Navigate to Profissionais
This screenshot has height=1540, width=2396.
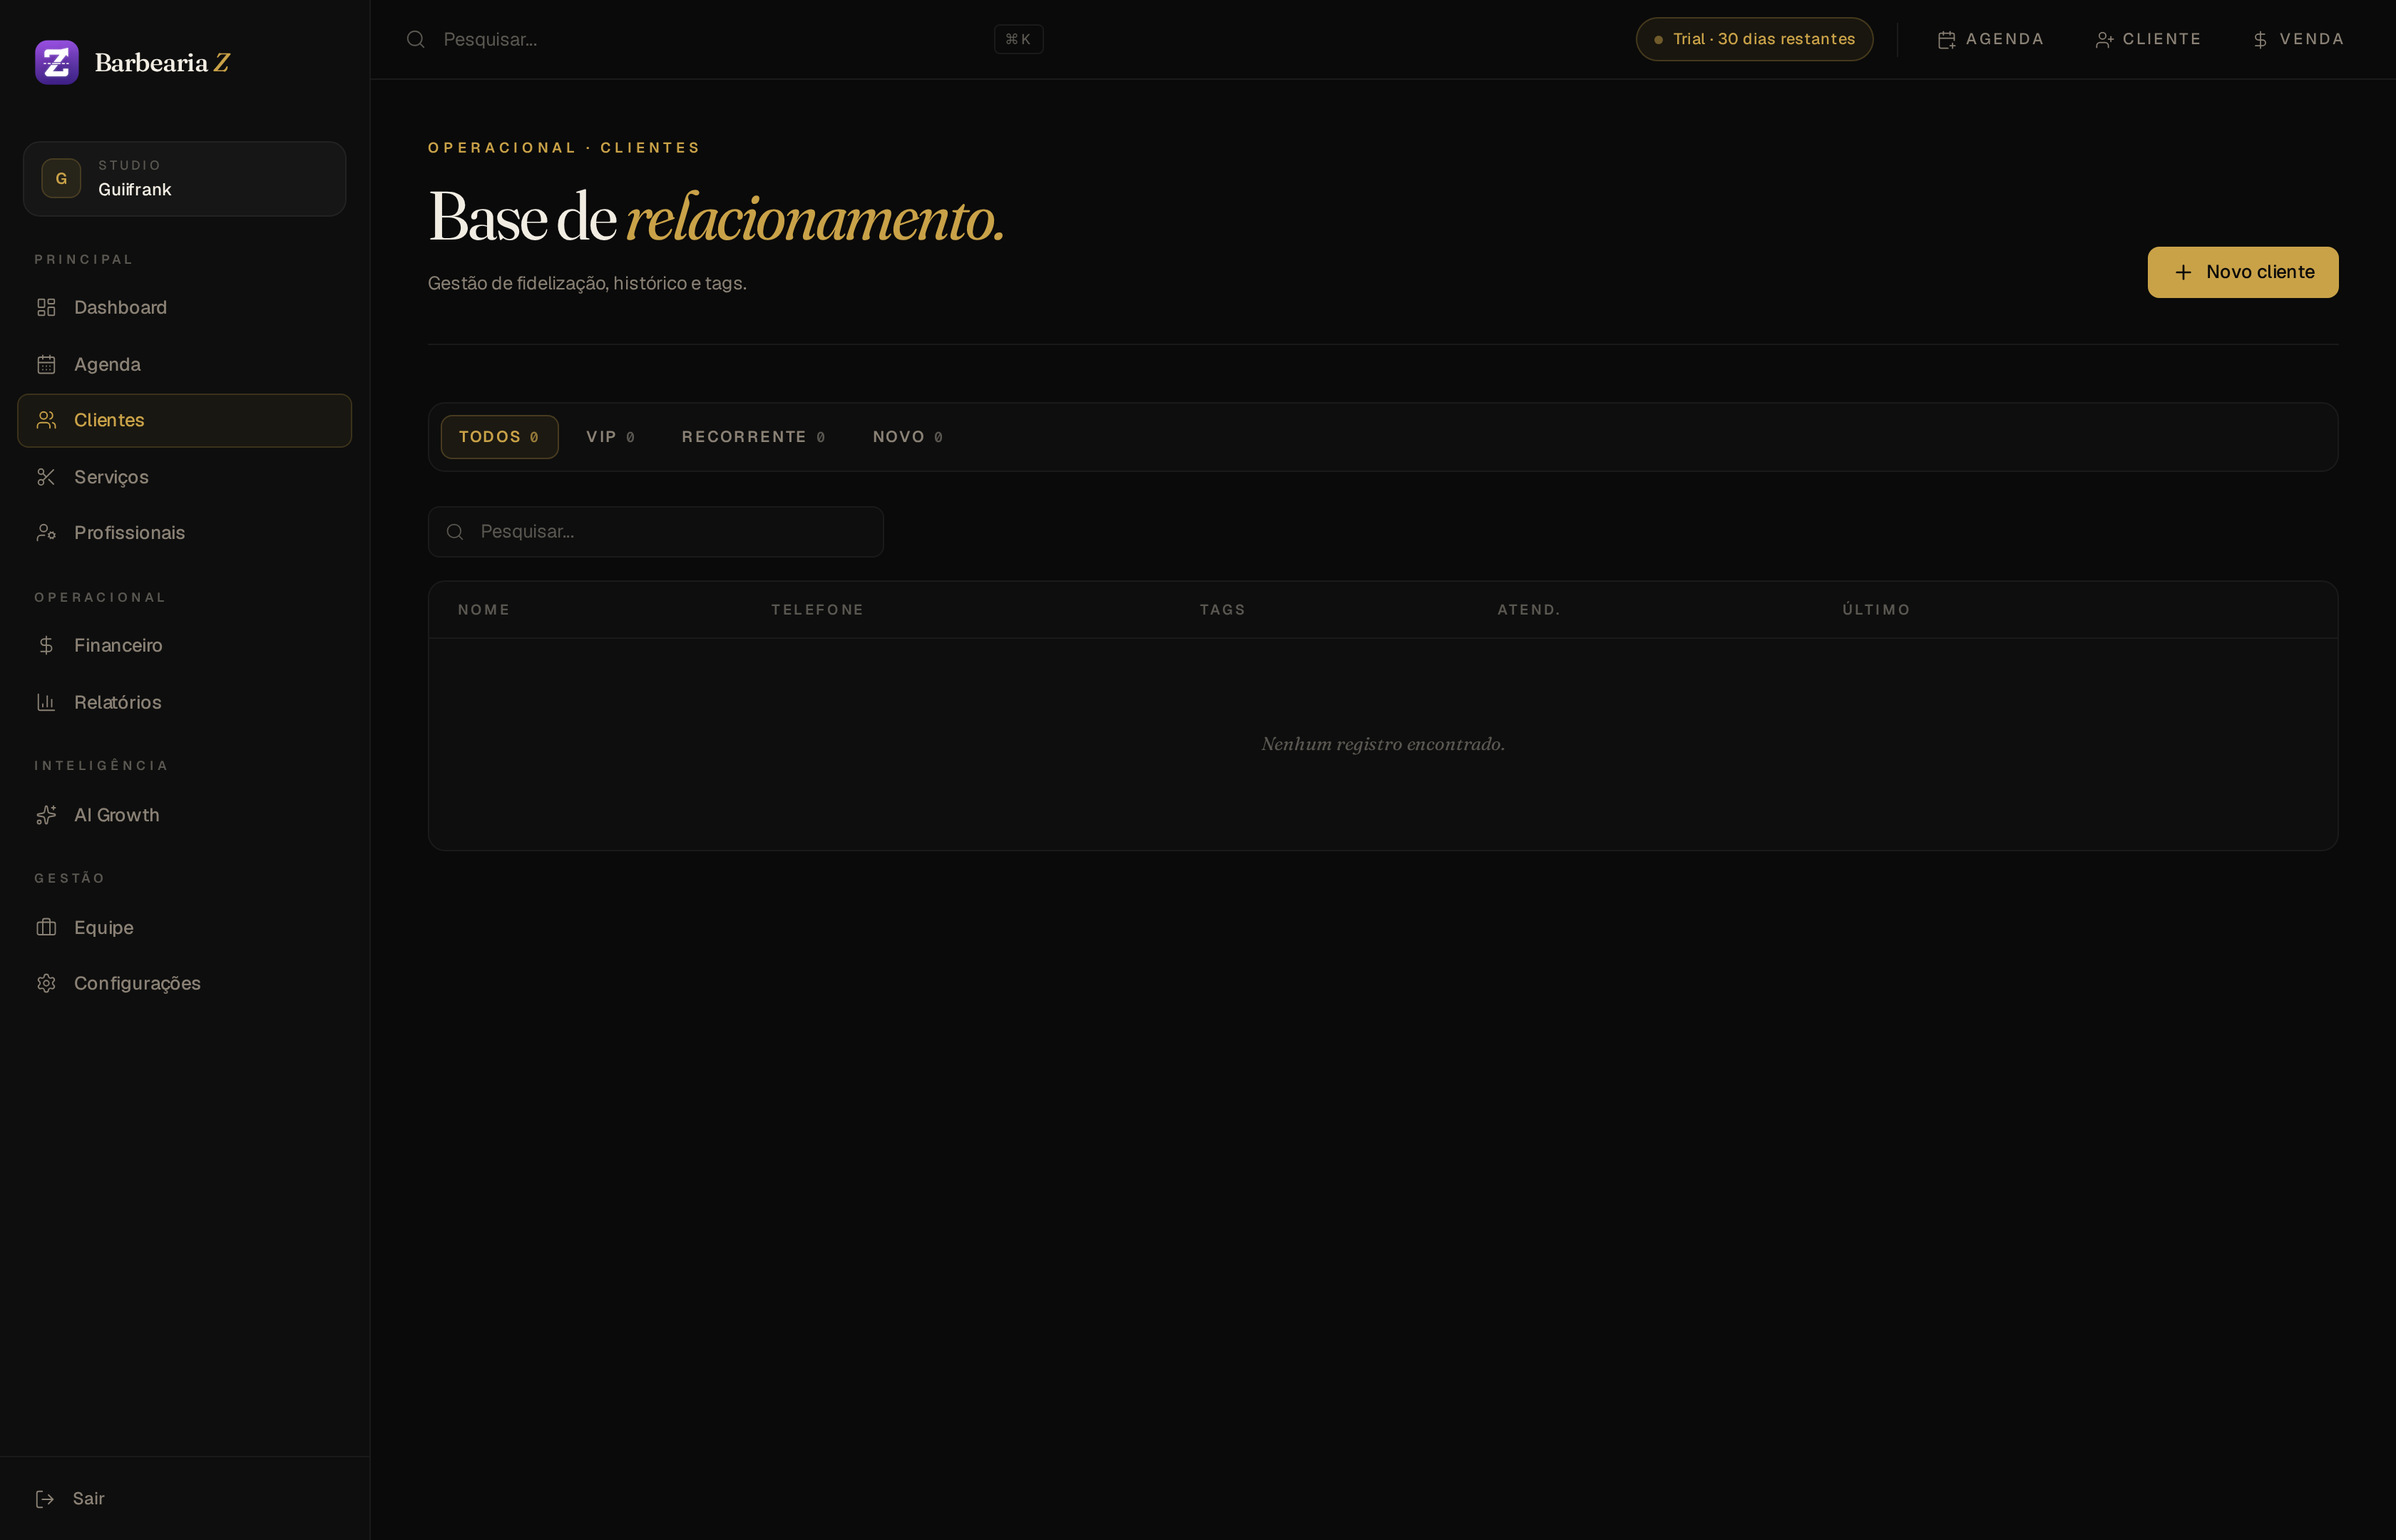click(184, 532)
